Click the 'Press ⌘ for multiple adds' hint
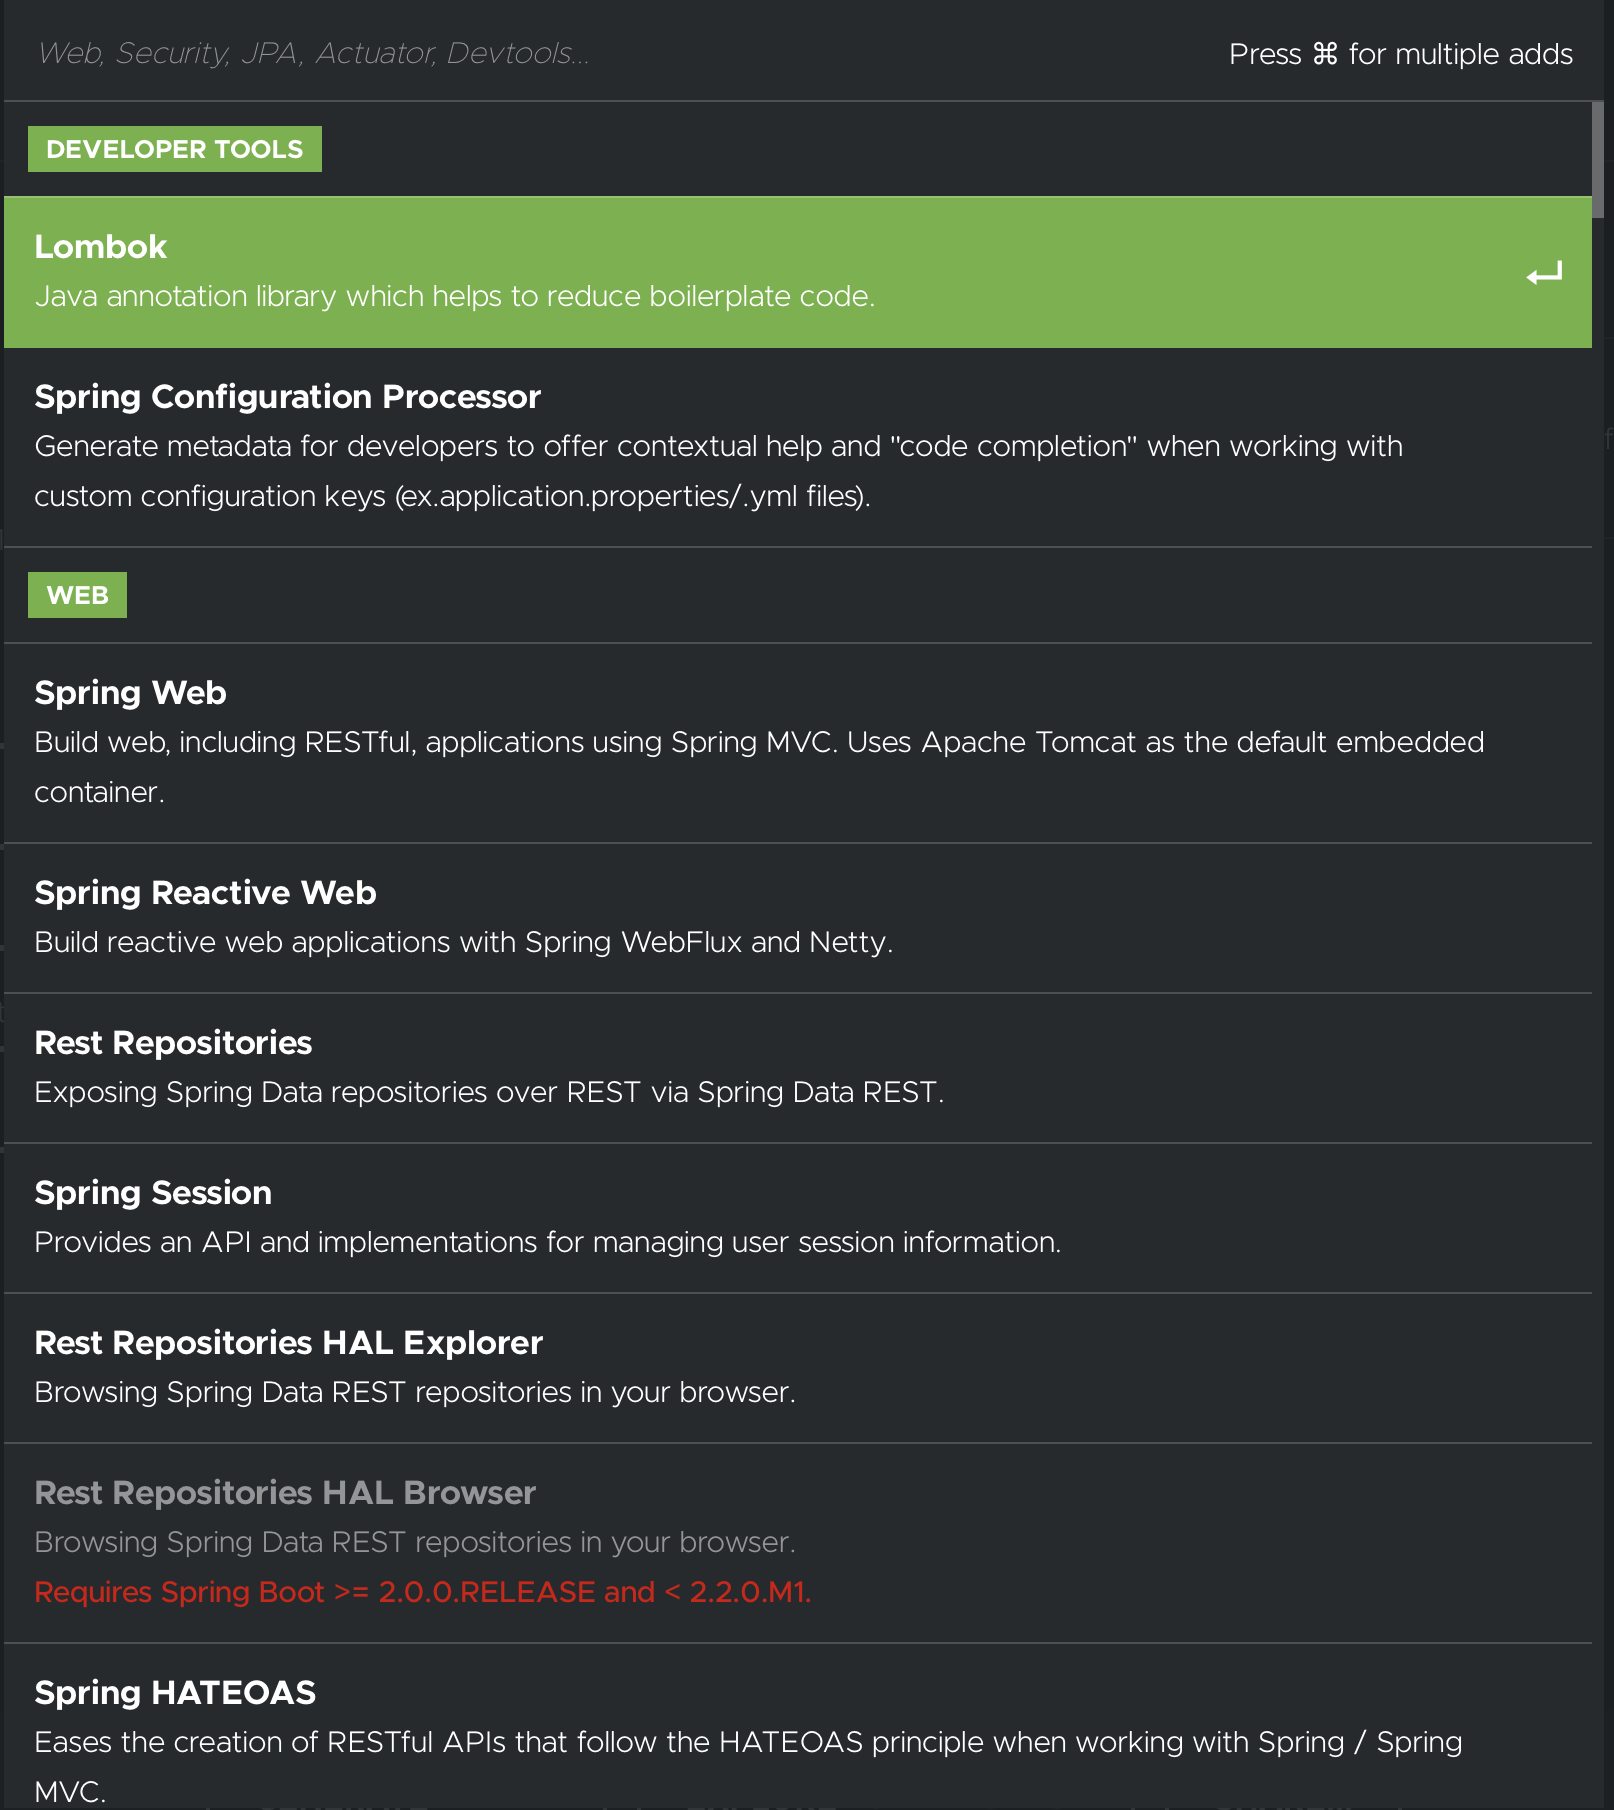Image resolution: width=1614 pixels, height=1810 pixels. (x=1400, y=54)
